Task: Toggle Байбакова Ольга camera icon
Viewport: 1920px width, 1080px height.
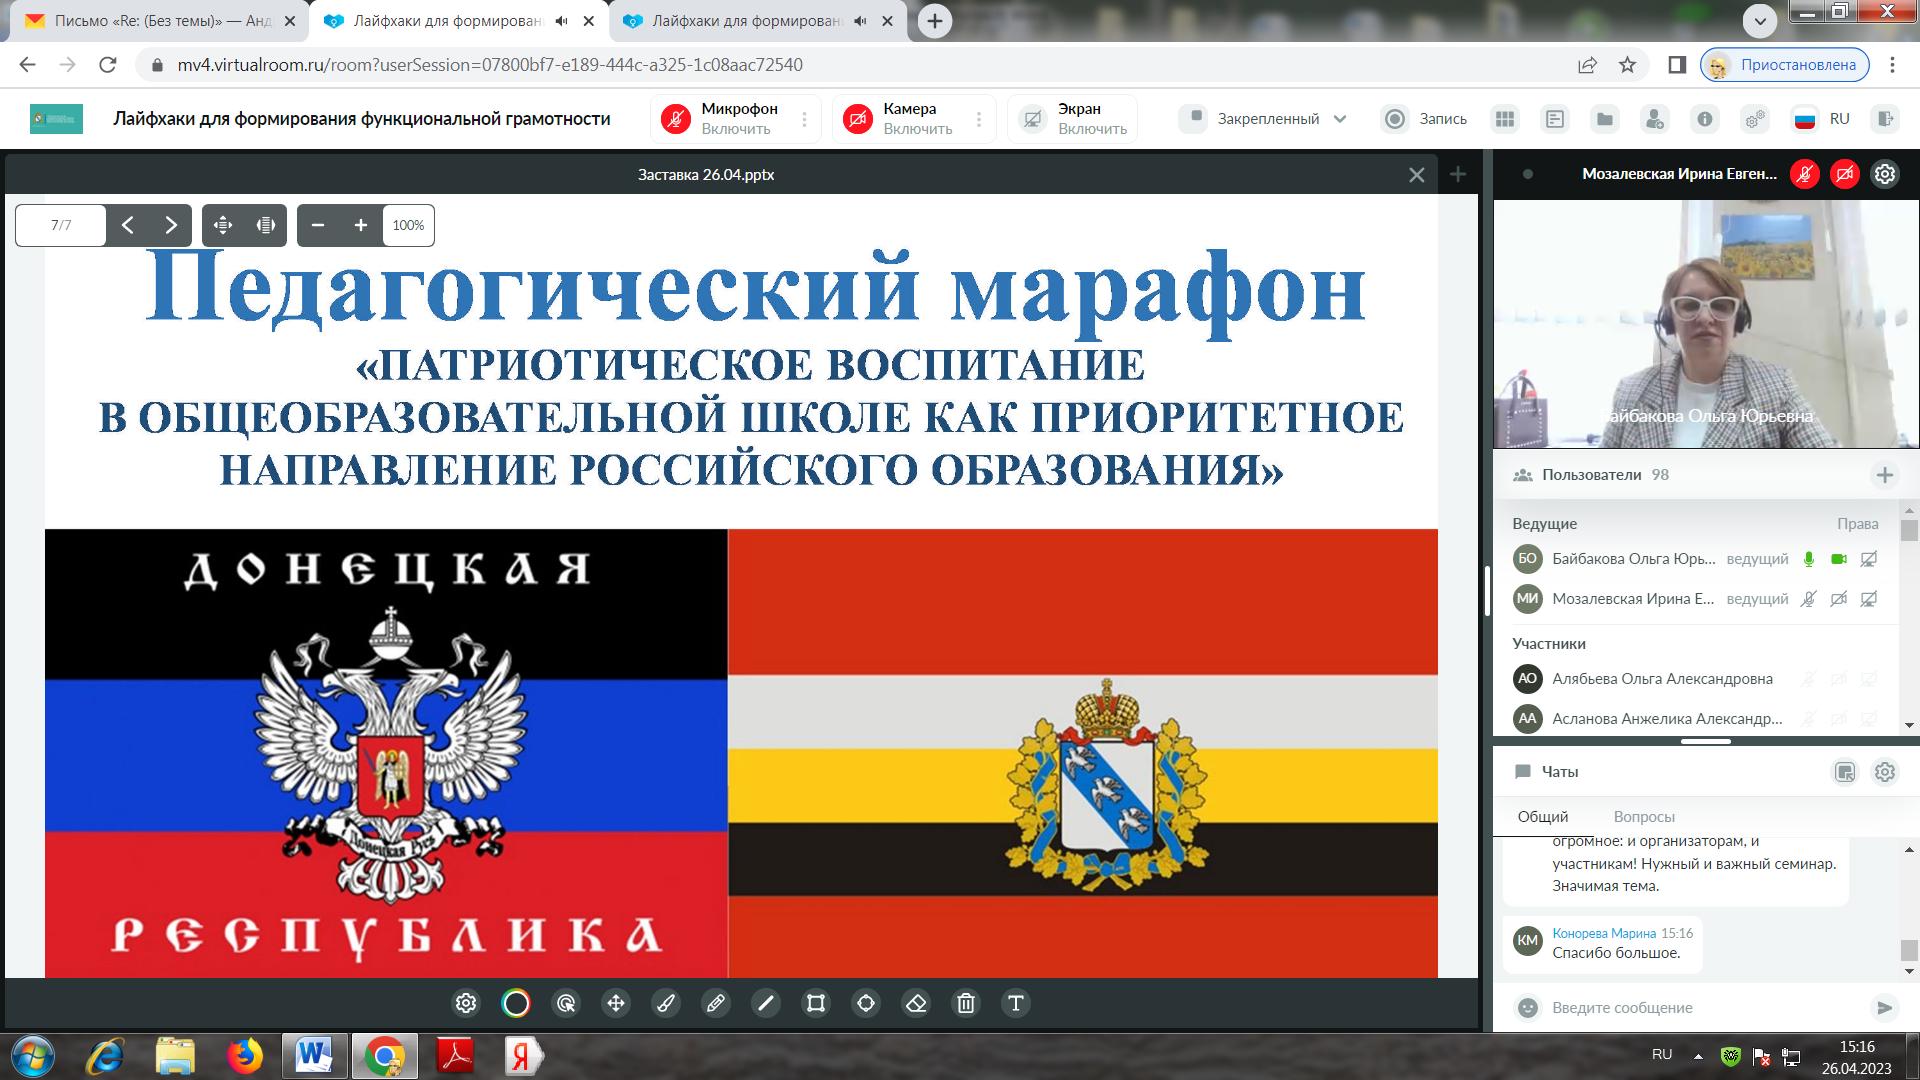Action: 1838,559
